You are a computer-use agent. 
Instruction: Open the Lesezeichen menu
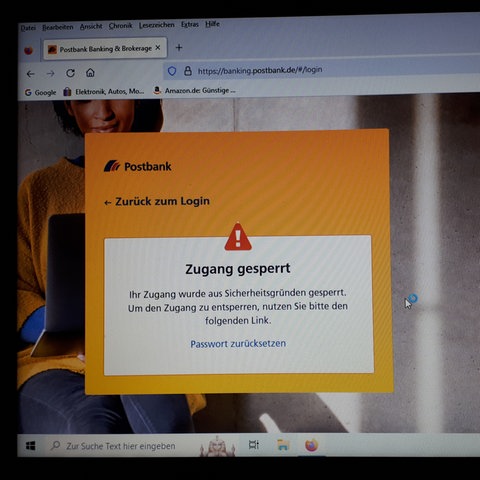pos(157,25)
